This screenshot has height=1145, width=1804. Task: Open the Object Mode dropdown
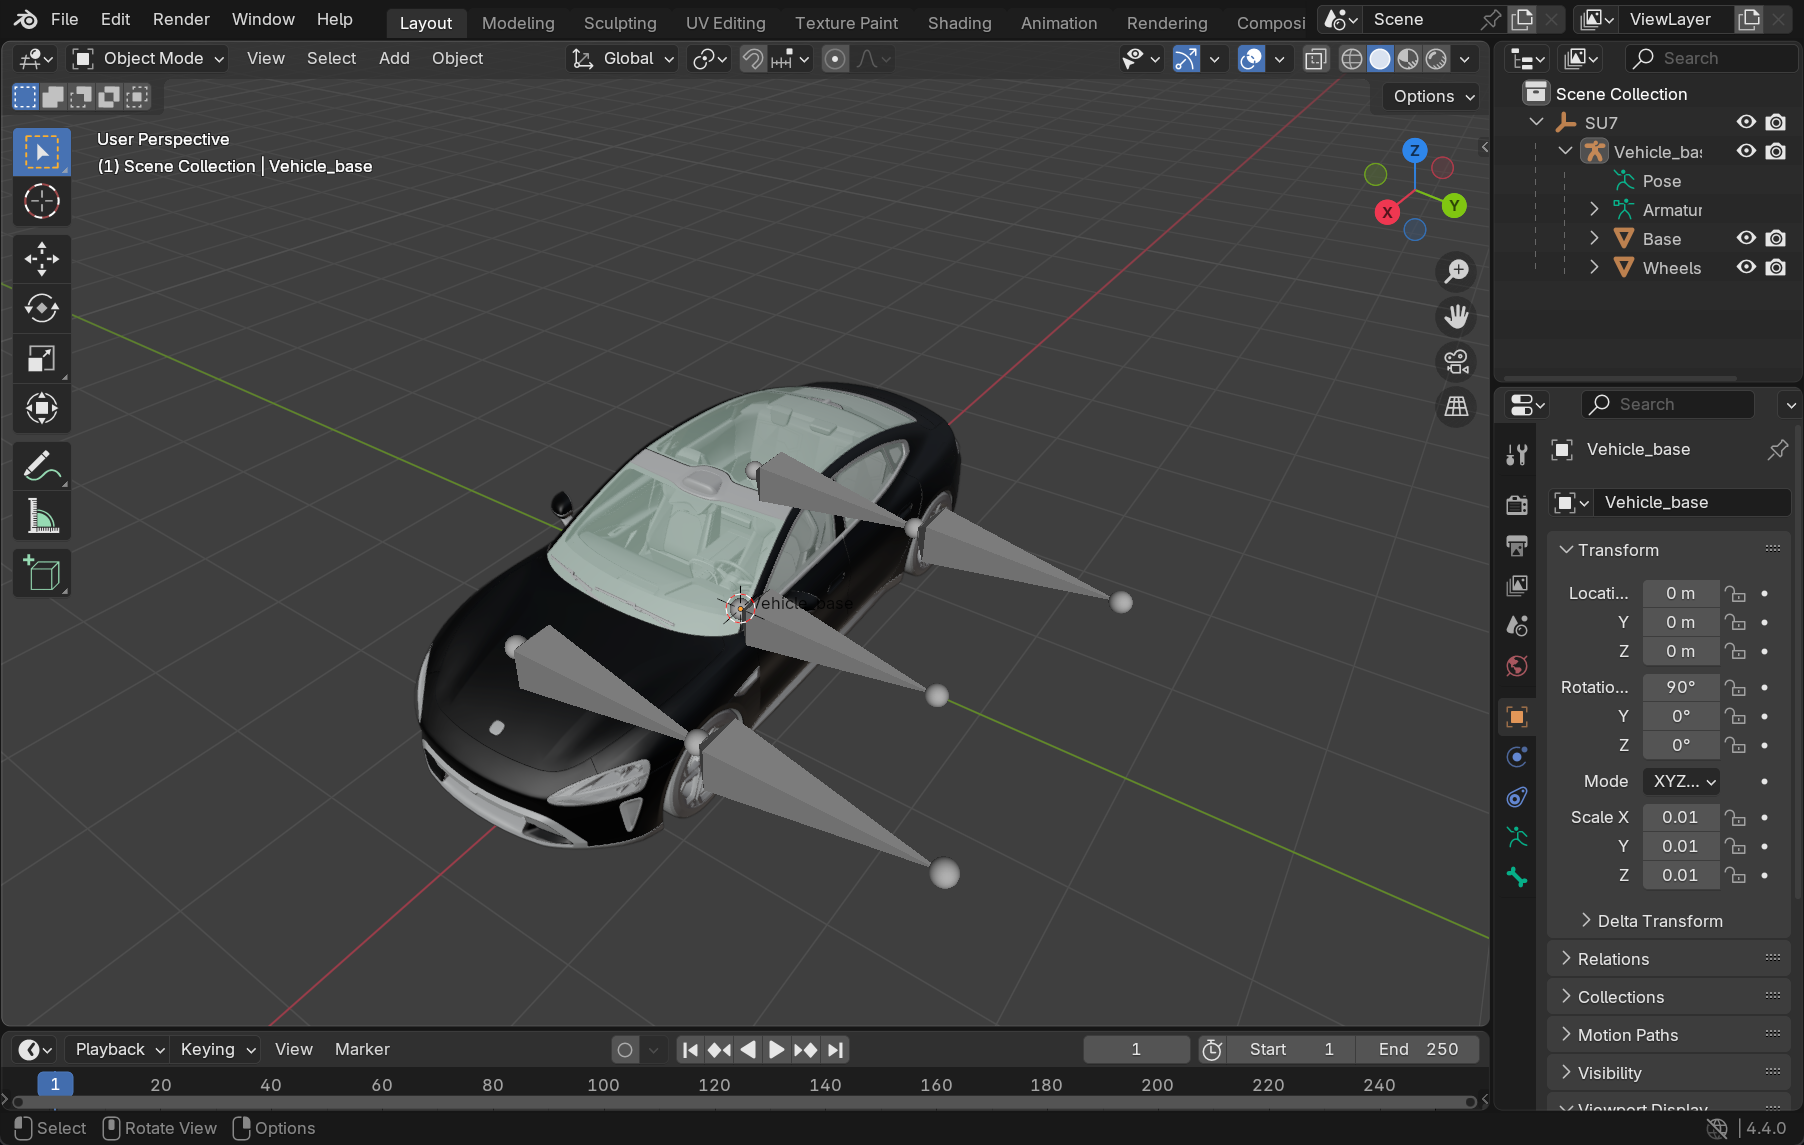point(148,59)
